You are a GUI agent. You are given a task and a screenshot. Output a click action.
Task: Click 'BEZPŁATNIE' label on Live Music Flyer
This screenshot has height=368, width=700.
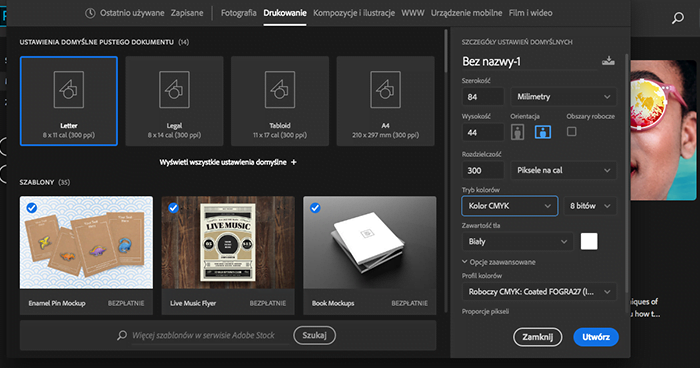[268, 303]
